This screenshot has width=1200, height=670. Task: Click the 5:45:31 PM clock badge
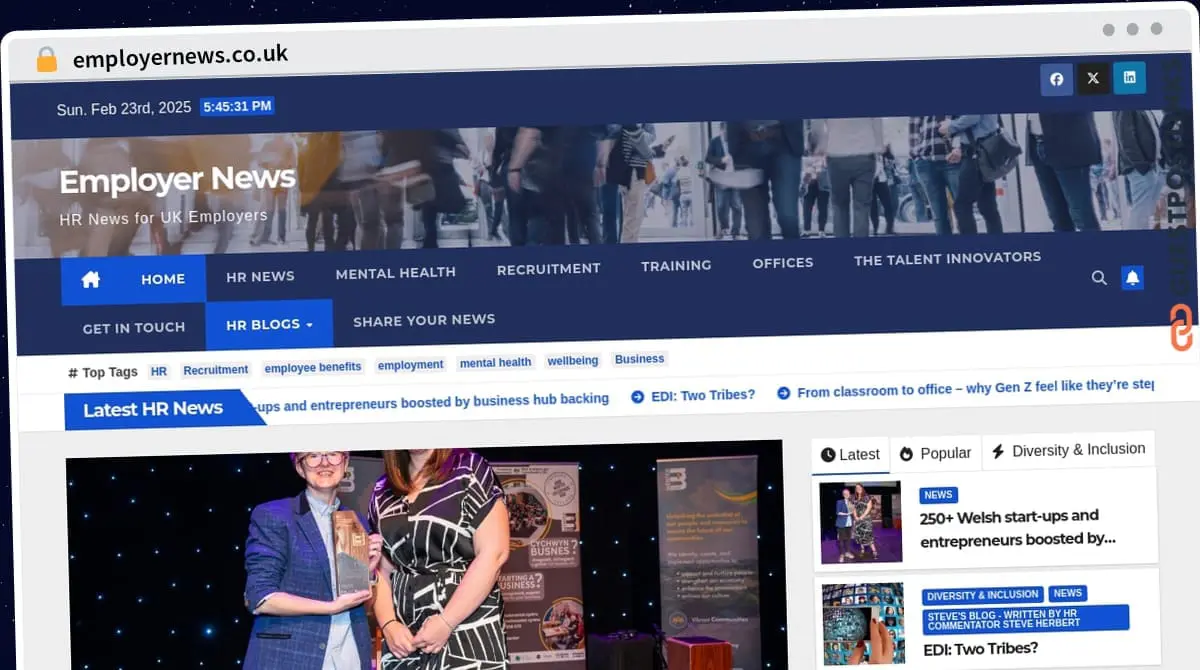[237, 106]
